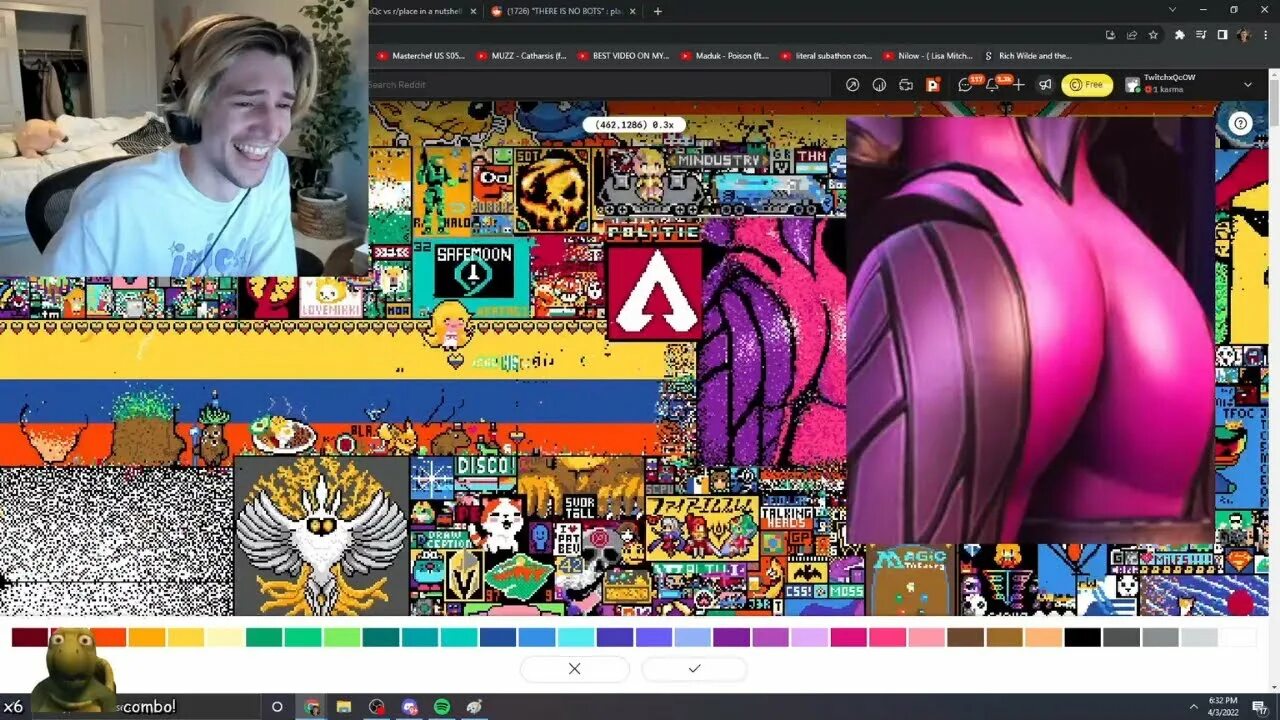Image resolution: width=1280 pixels, height=720 pixels.
Task: Click the share page icon in address bar
Action: coord(1131,34)
